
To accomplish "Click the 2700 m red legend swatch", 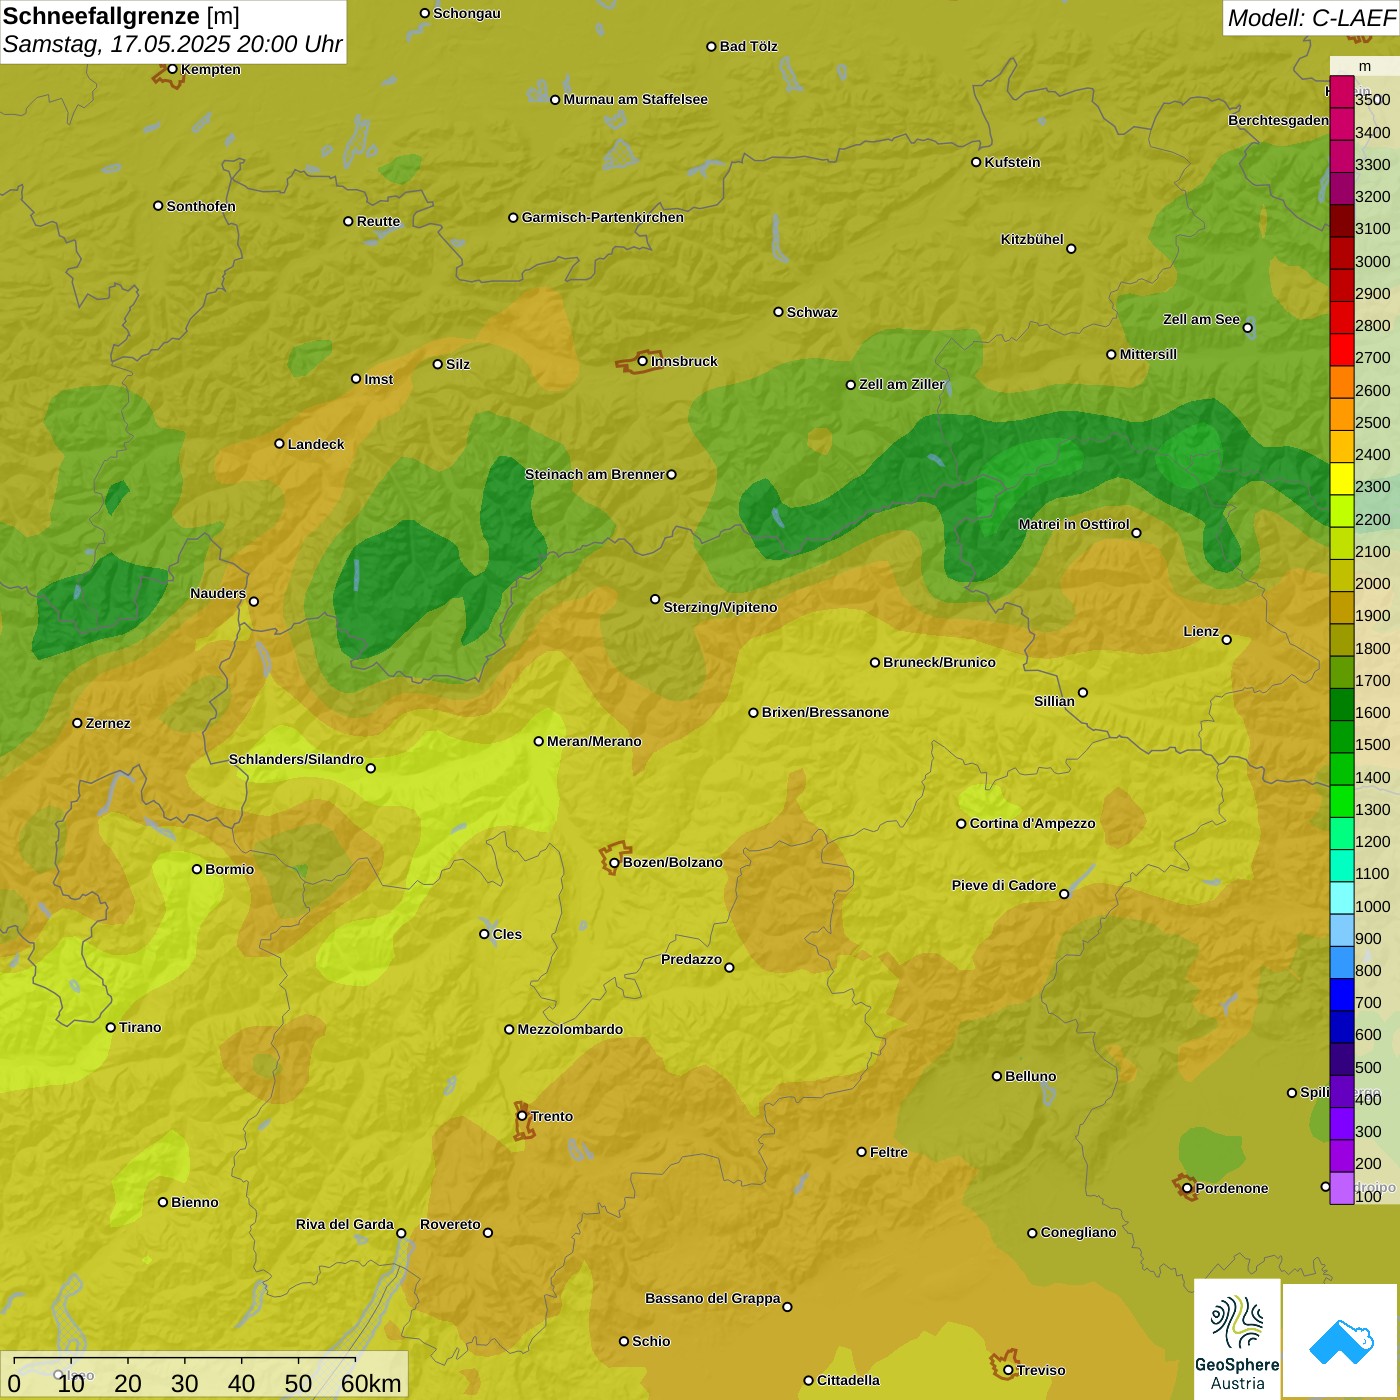I will click(x=1341, y=350).
